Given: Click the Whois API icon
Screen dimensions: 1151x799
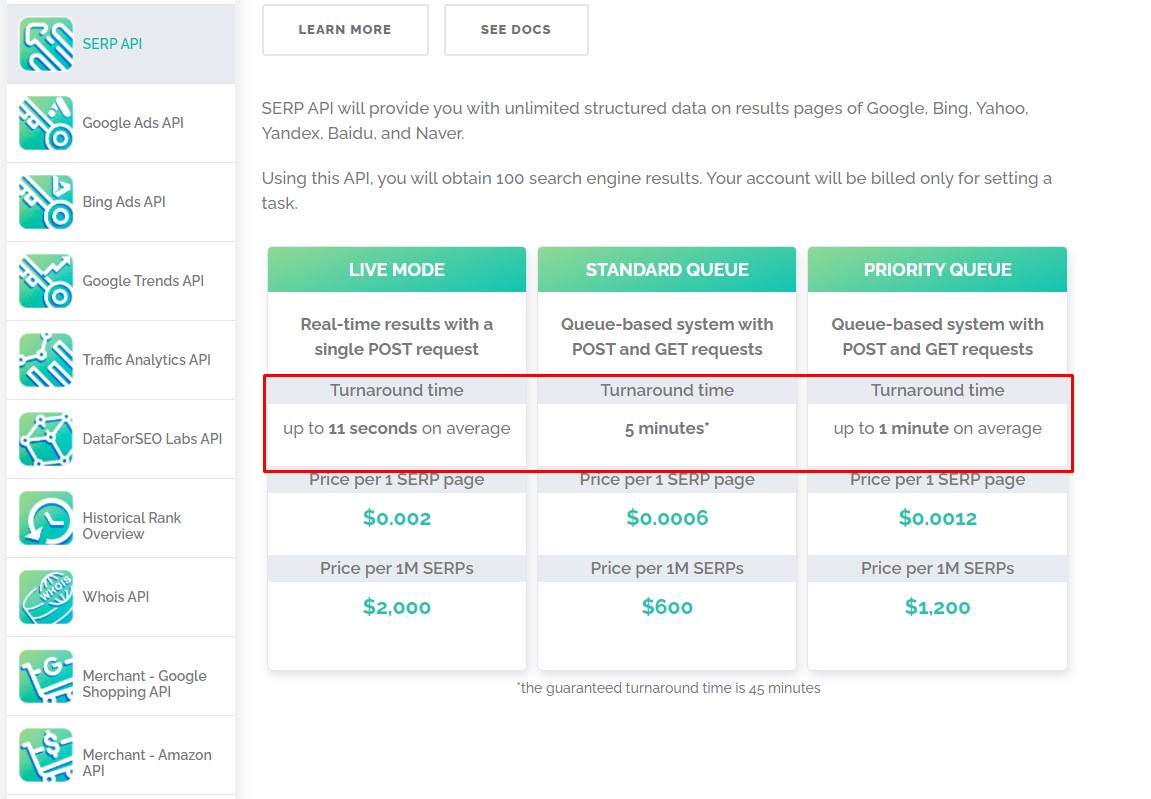Looking at the screenshot, I should [x=46, y=597].
